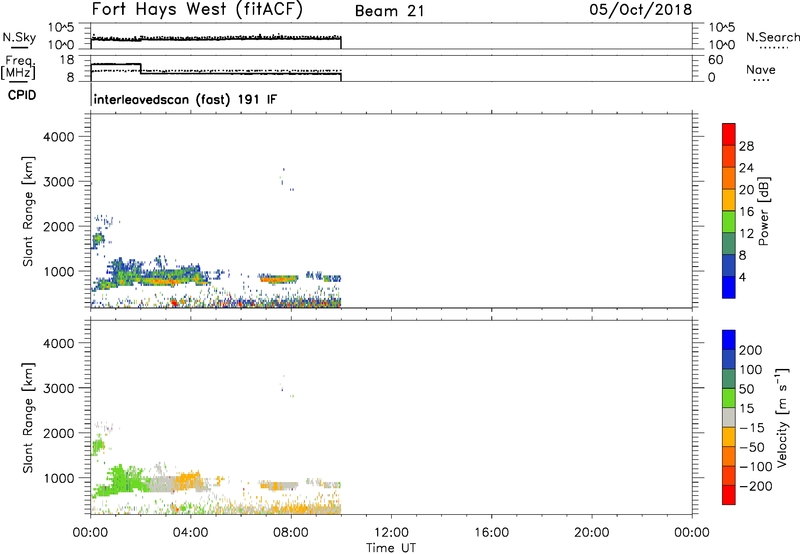Click the "Nave" legend label
This screenshot has width=800, height=554.
point(761,69)
